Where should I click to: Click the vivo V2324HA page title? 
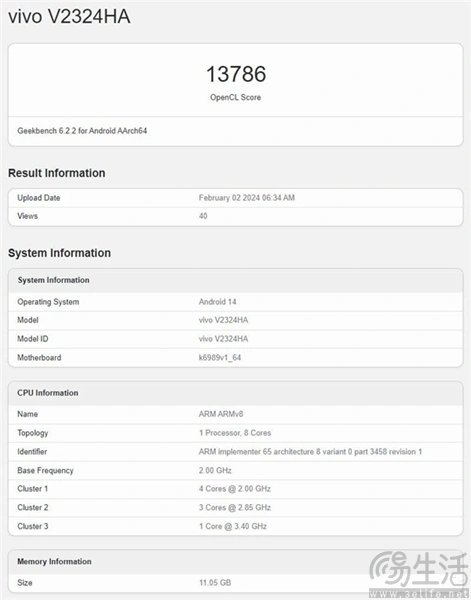click(x=69, y=17)
